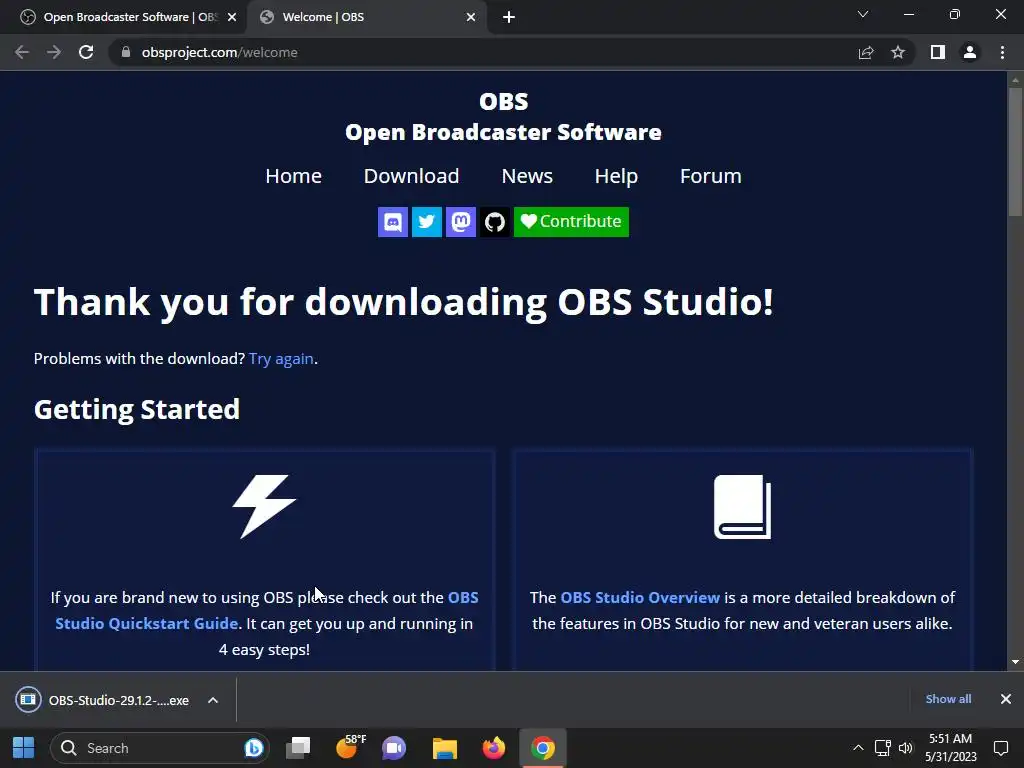Open the Home navigation link
Screen dimensions: 1024x768
coord(293,176)
